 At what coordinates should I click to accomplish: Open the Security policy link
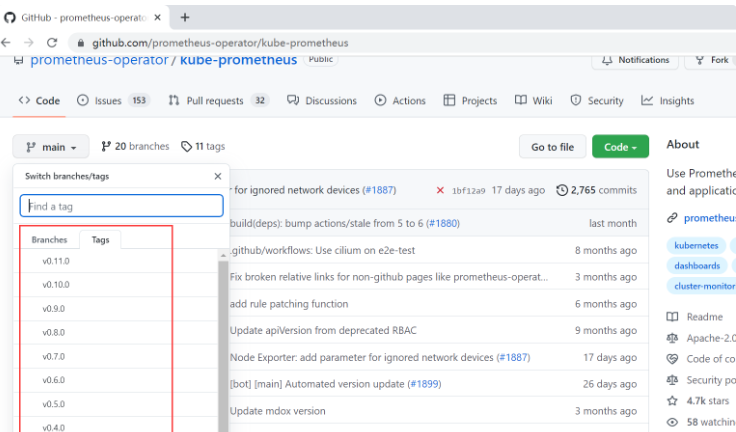pos(701,380)
